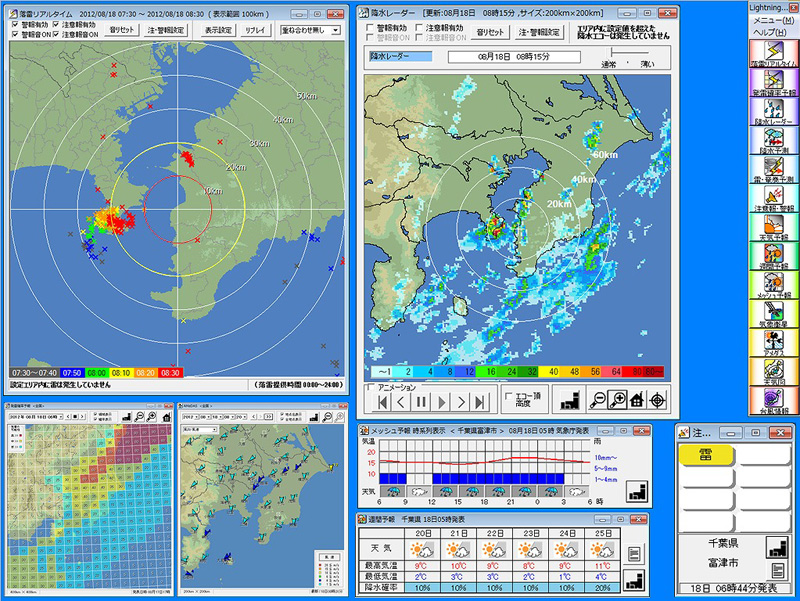Viewport: 800px width, 601px height.
Task: Enable the アニメーション checkbox
Action: tap(372, 386)
